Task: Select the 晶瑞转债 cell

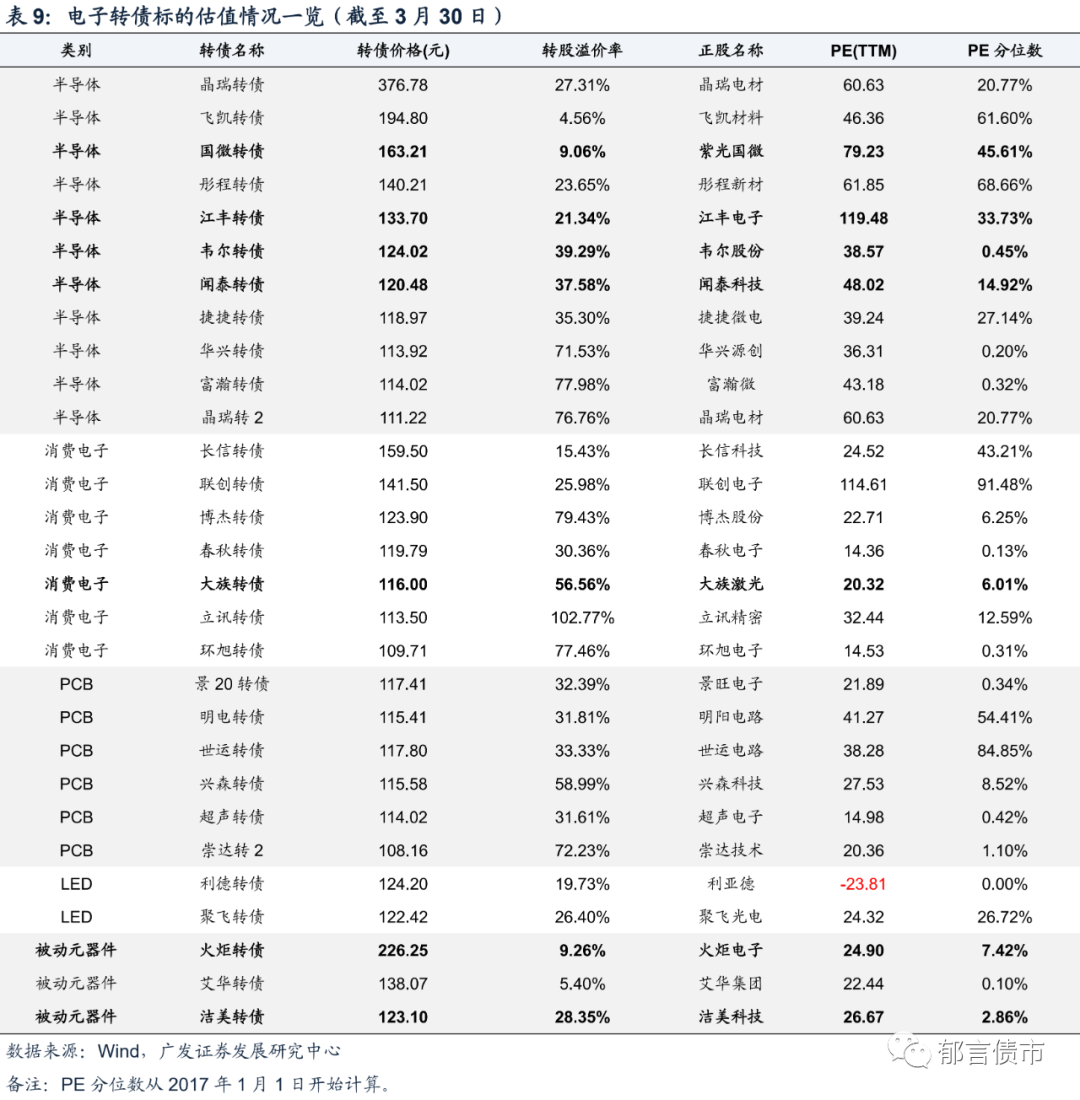Action: click(x=232, y=85)
